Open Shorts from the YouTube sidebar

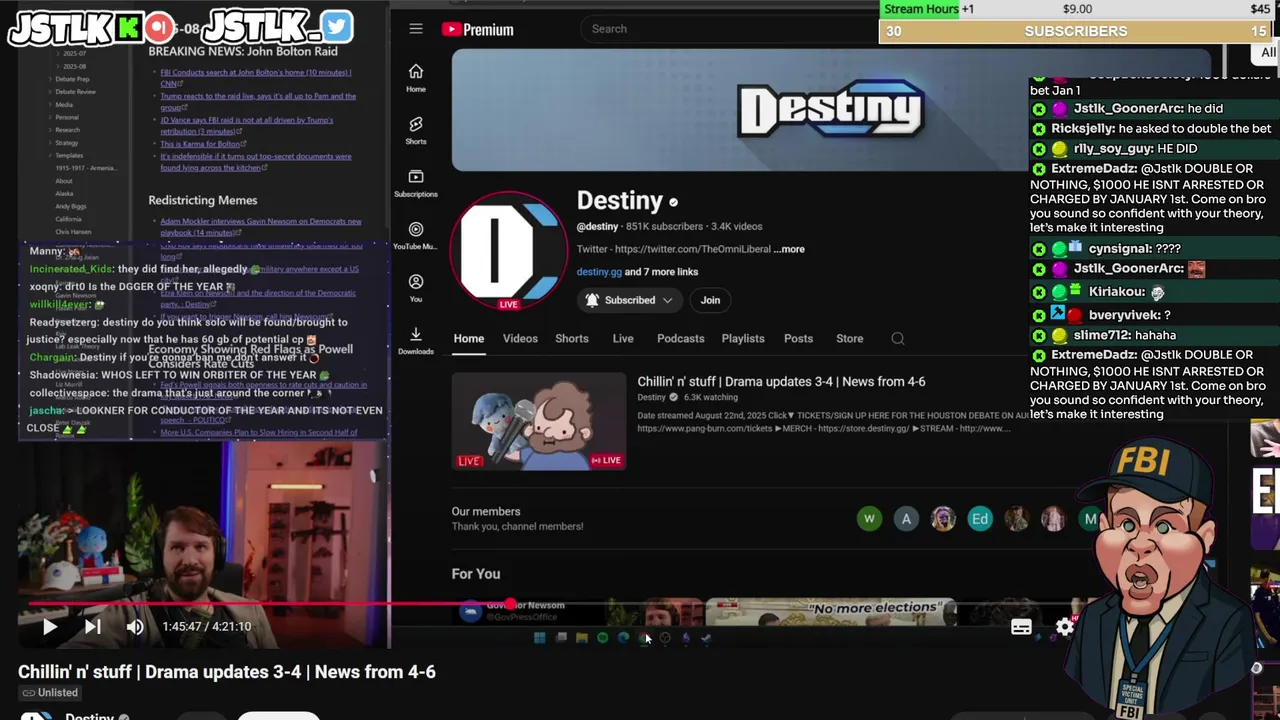pos(416,130)
